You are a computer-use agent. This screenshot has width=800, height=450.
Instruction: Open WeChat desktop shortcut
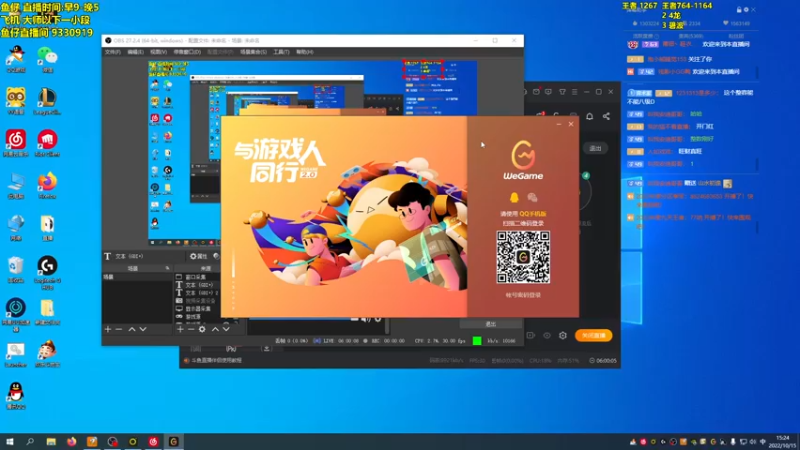click(x=47, y=59)
